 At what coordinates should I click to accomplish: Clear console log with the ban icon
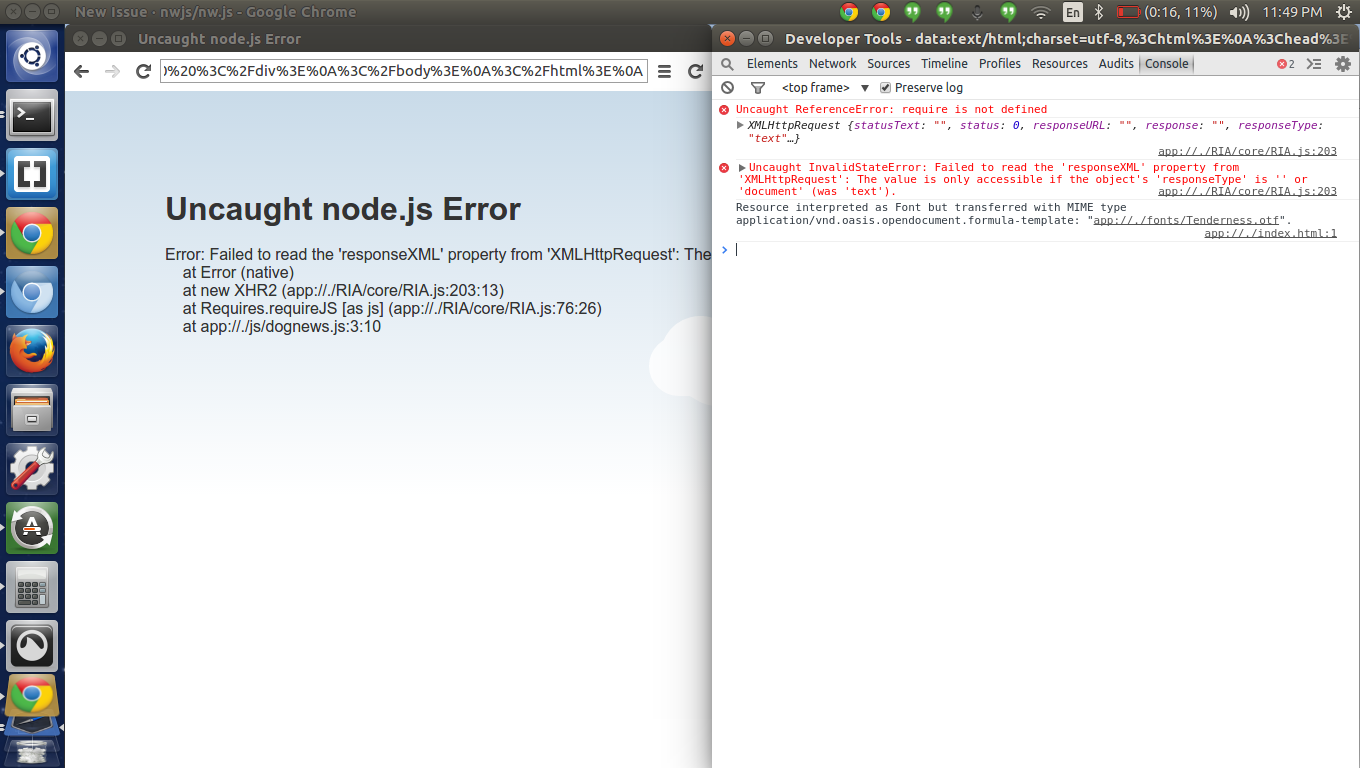(x=727, y=88)
